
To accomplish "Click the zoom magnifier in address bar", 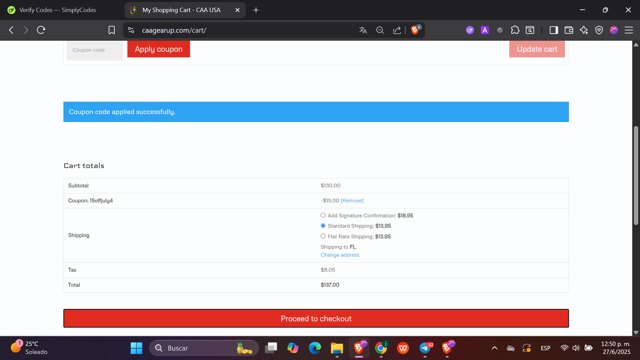I will pos(380,30).
